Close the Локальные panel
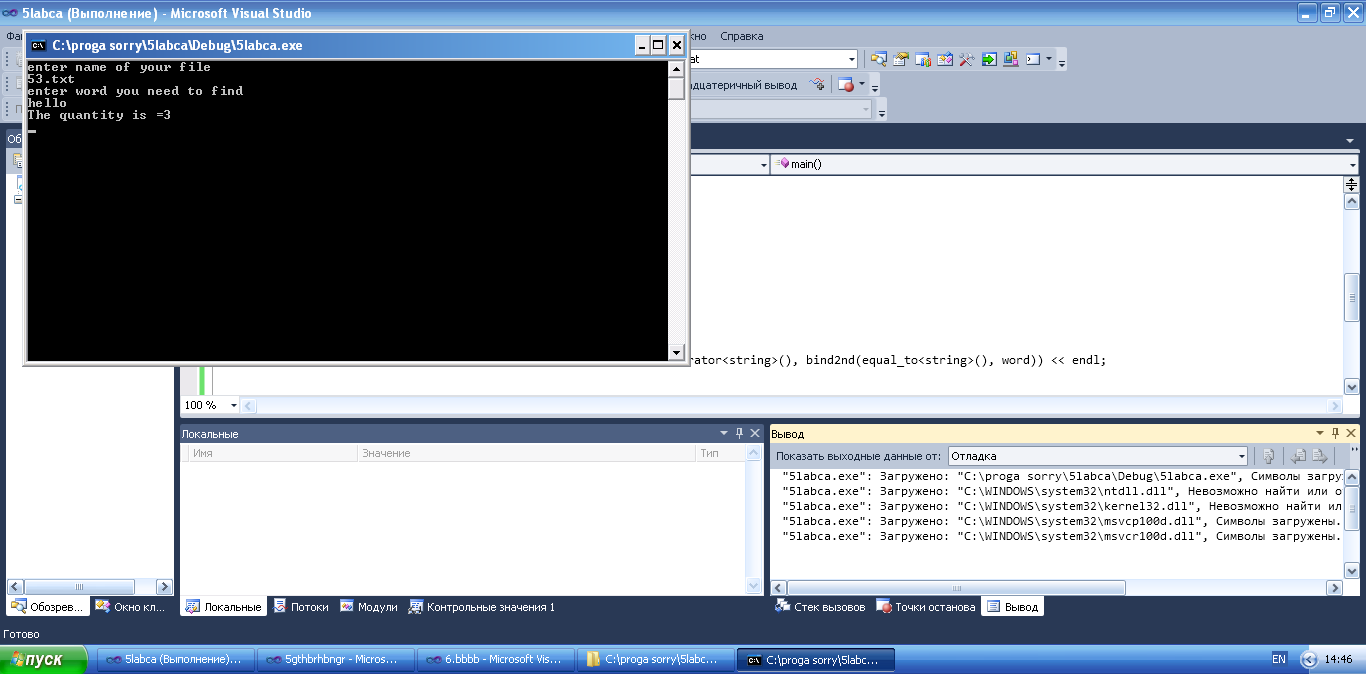This screenshot has height=674, width=1366. 755,433
